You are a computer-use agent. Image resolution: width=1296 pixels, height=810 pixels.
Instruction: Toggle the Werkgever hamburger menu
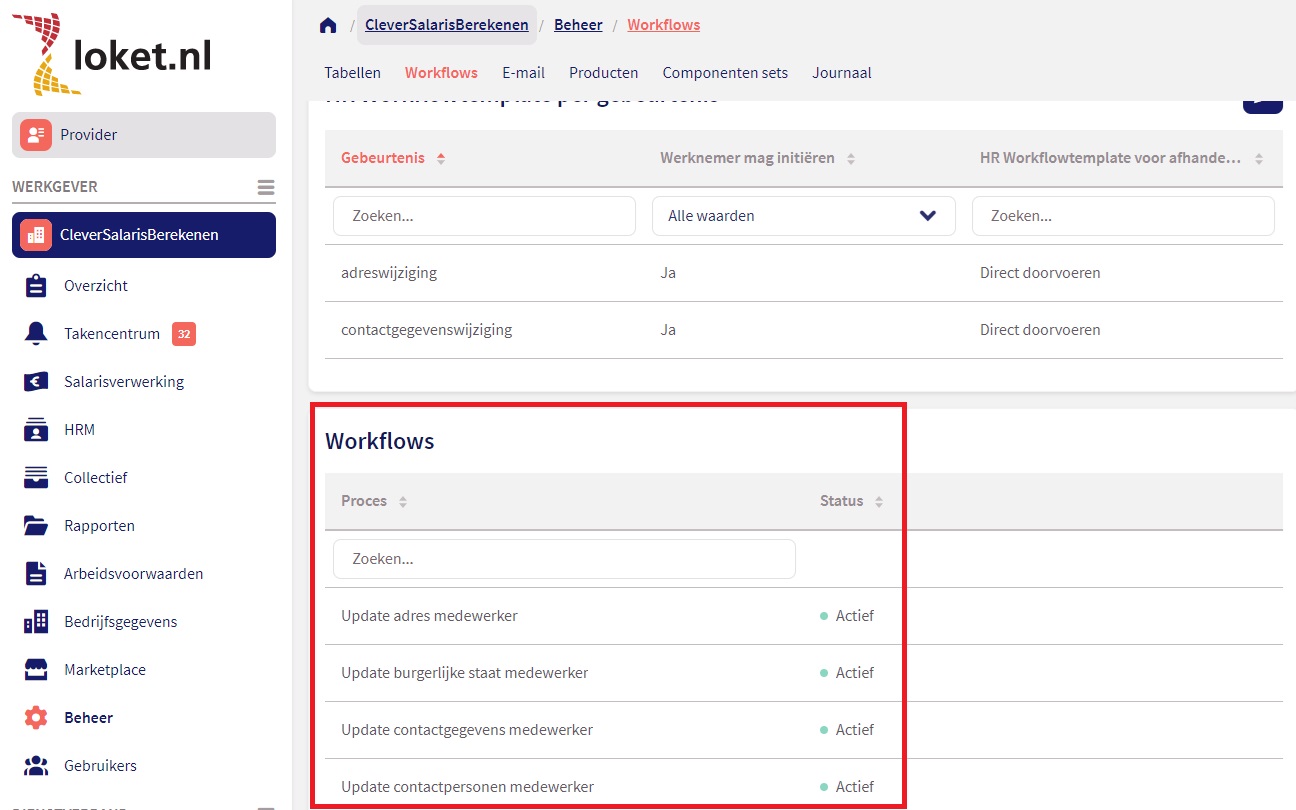265,188
